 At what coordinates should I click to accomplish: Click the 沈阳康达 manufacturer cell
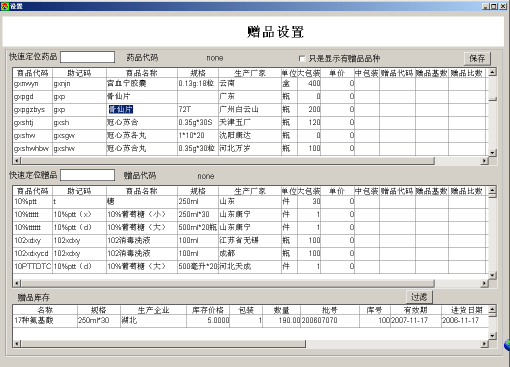(x=250, y=136)
